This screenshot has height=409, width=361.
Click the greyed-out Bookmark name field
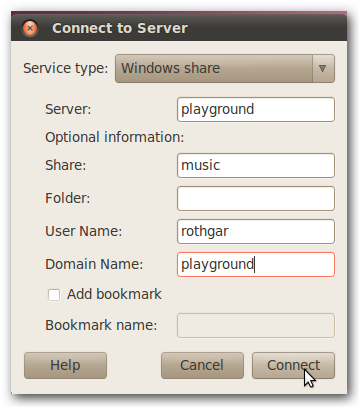[256, 325]
